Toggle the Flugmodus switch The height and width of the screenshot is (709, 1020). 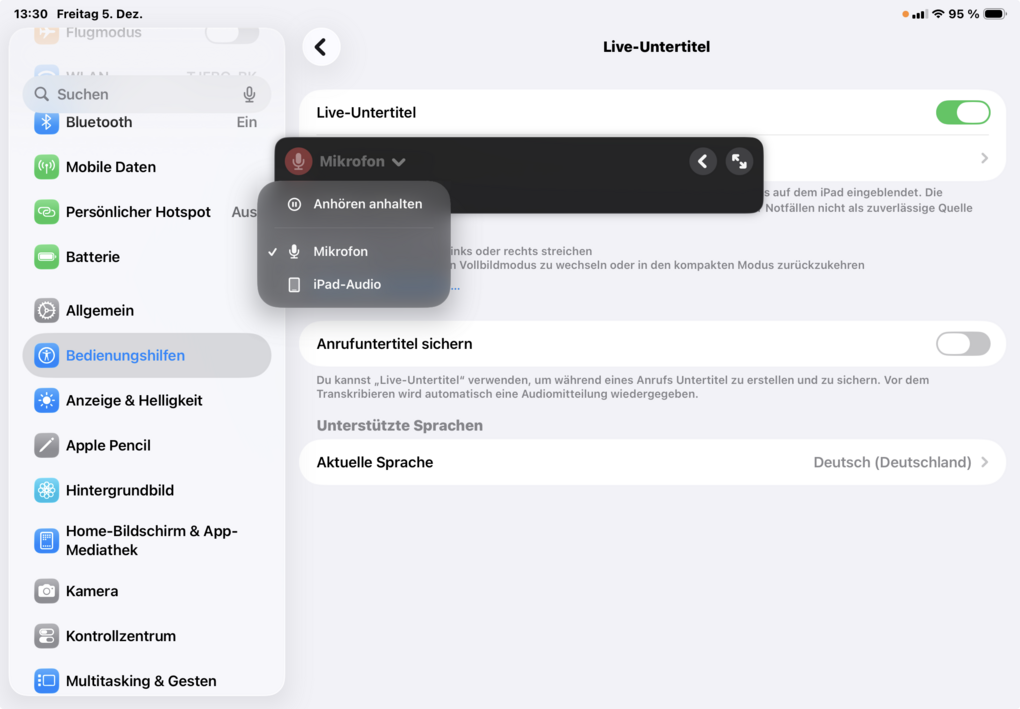(232, 34)
